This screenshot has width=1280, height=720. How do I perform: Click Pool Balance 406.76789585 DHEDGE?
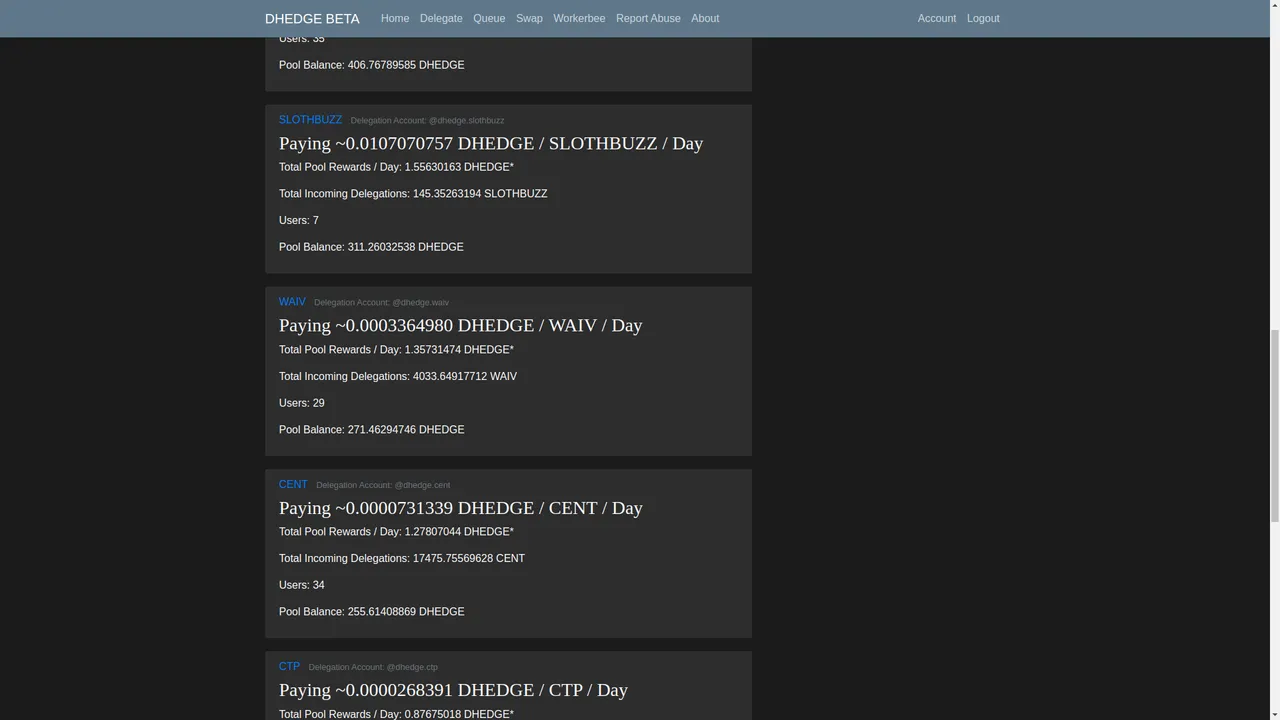(372, 65)
